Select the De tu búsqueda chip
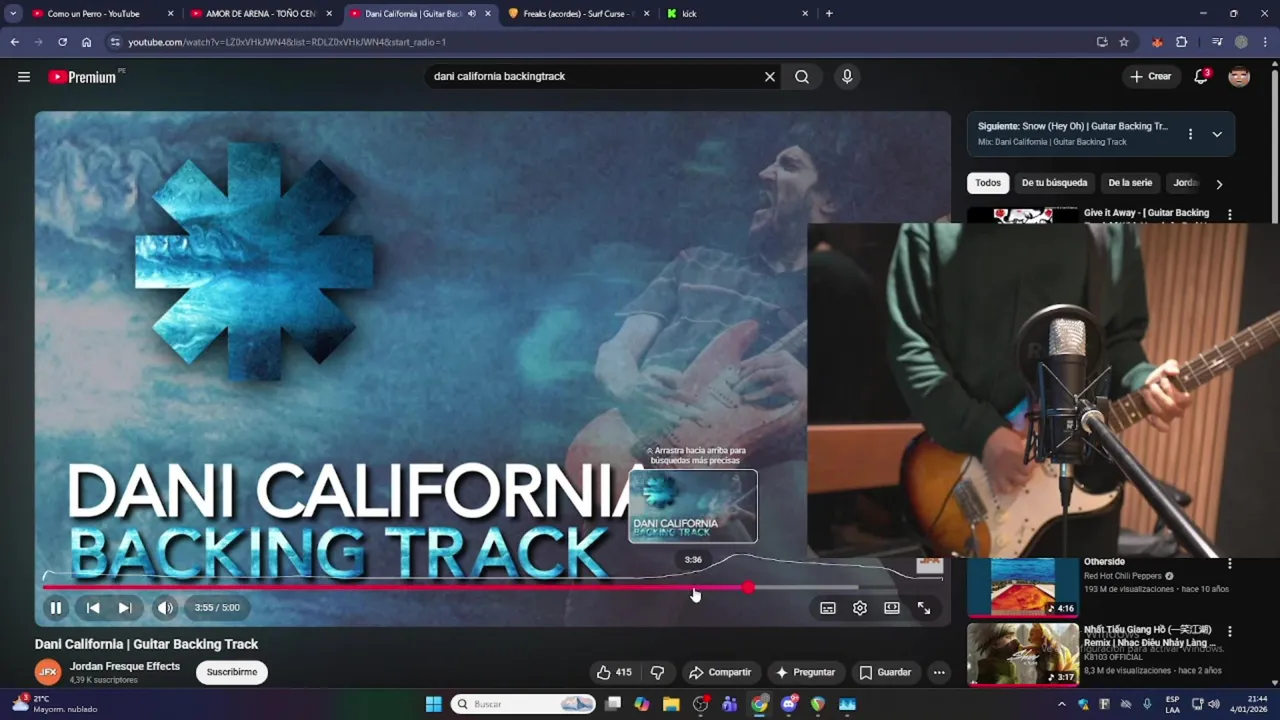The image size is (1280, 720). click(1054, 183)
